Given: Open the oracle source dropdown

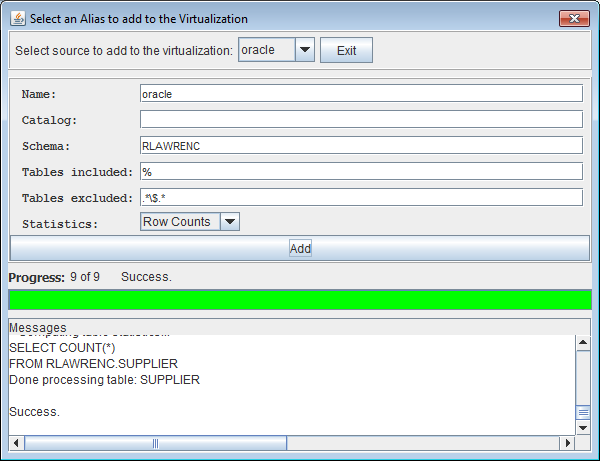Looking at the screenshot, I should 305,50.
